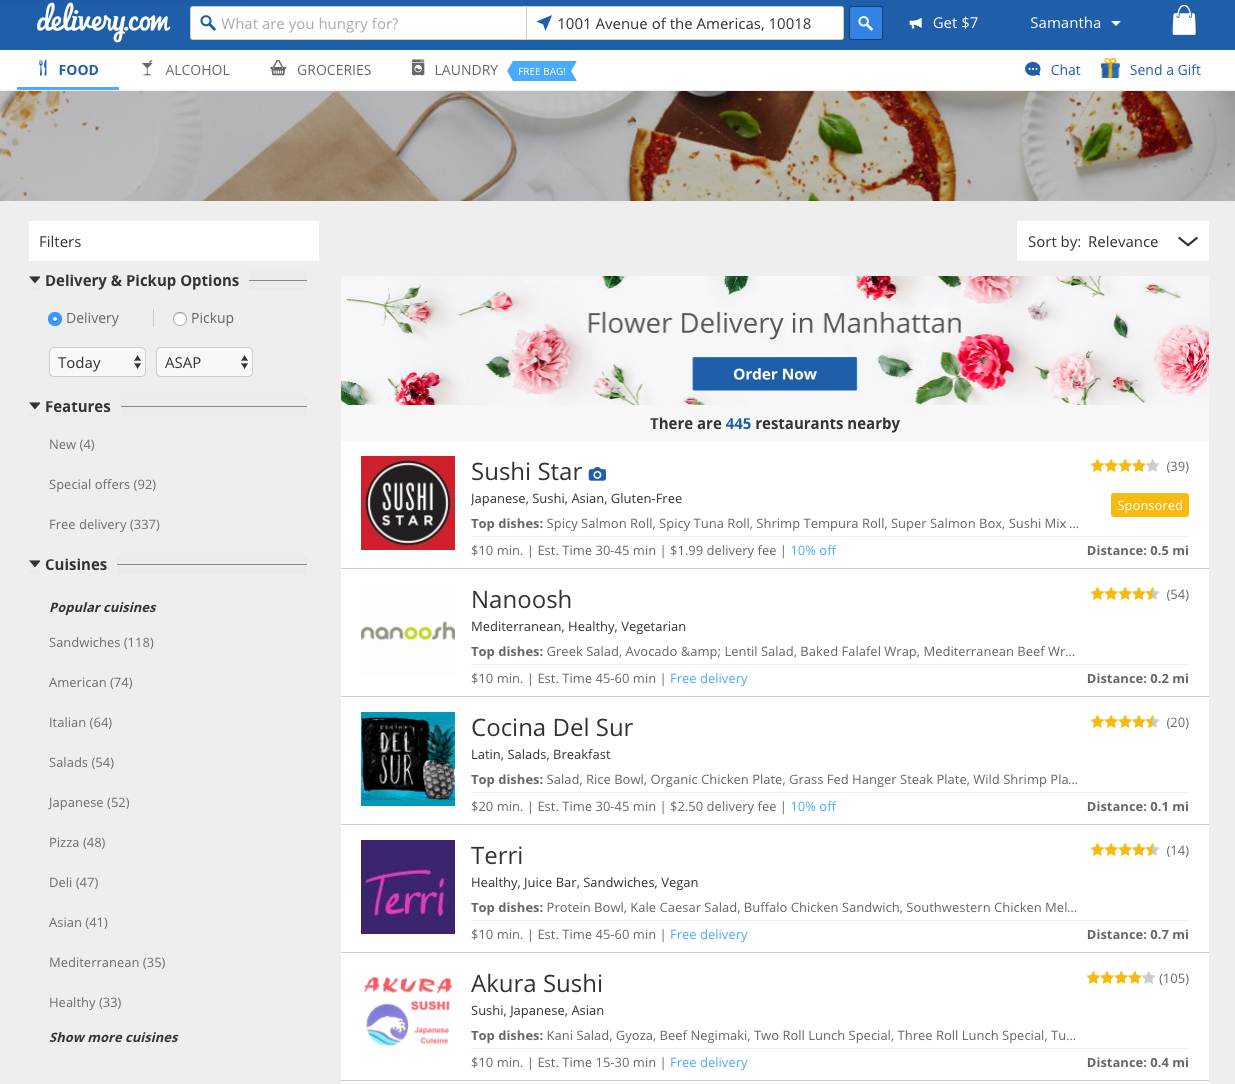Filter by Special offers (92)

(103, 484)
